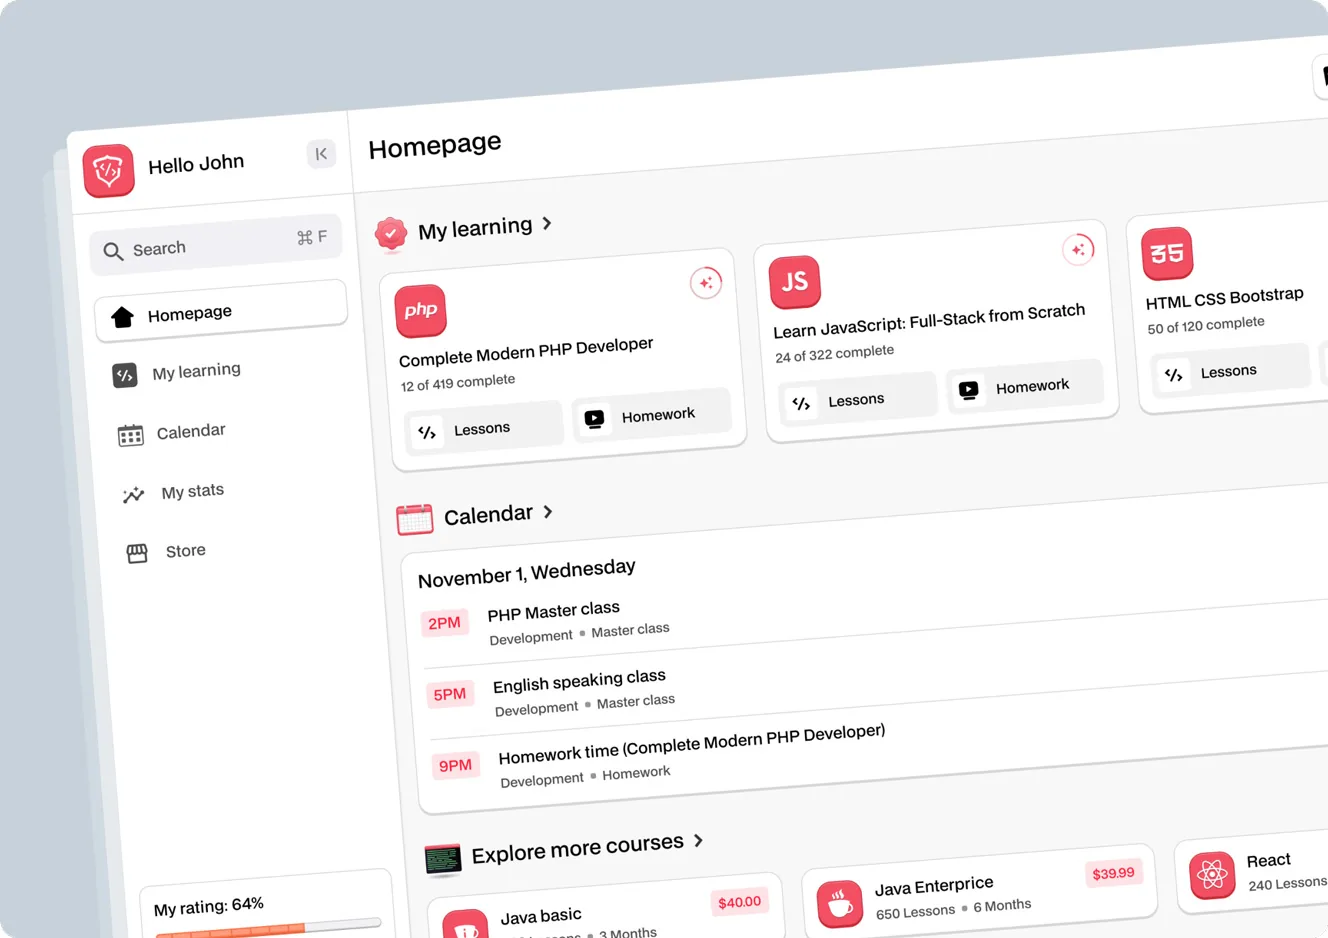
Task: Open Store from the sidebar menu
Action: (x=185, y=551)
